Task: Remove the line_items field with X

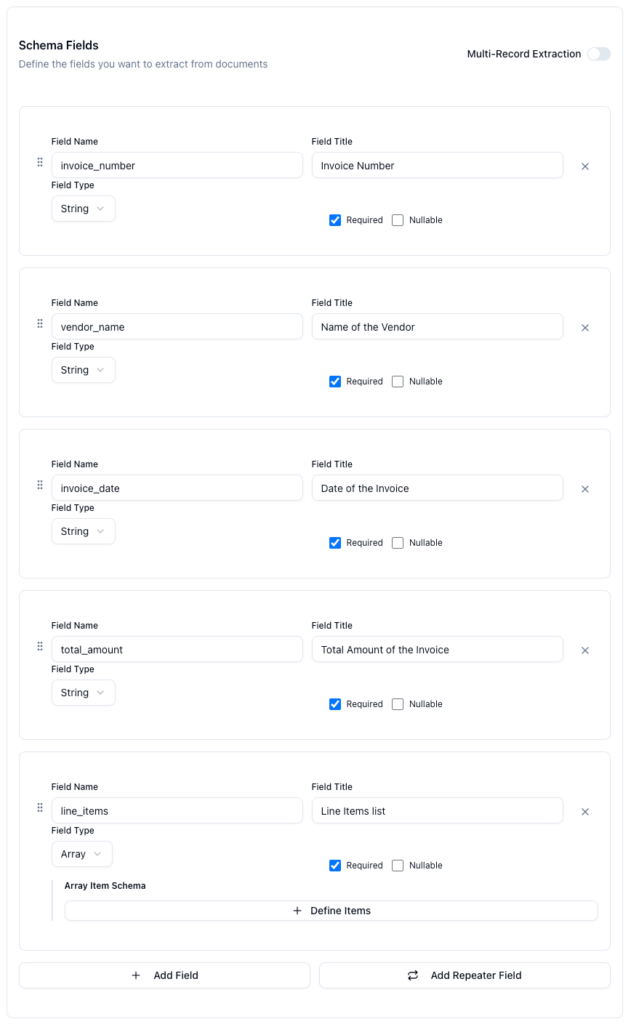Action: [x=585, y=812]
